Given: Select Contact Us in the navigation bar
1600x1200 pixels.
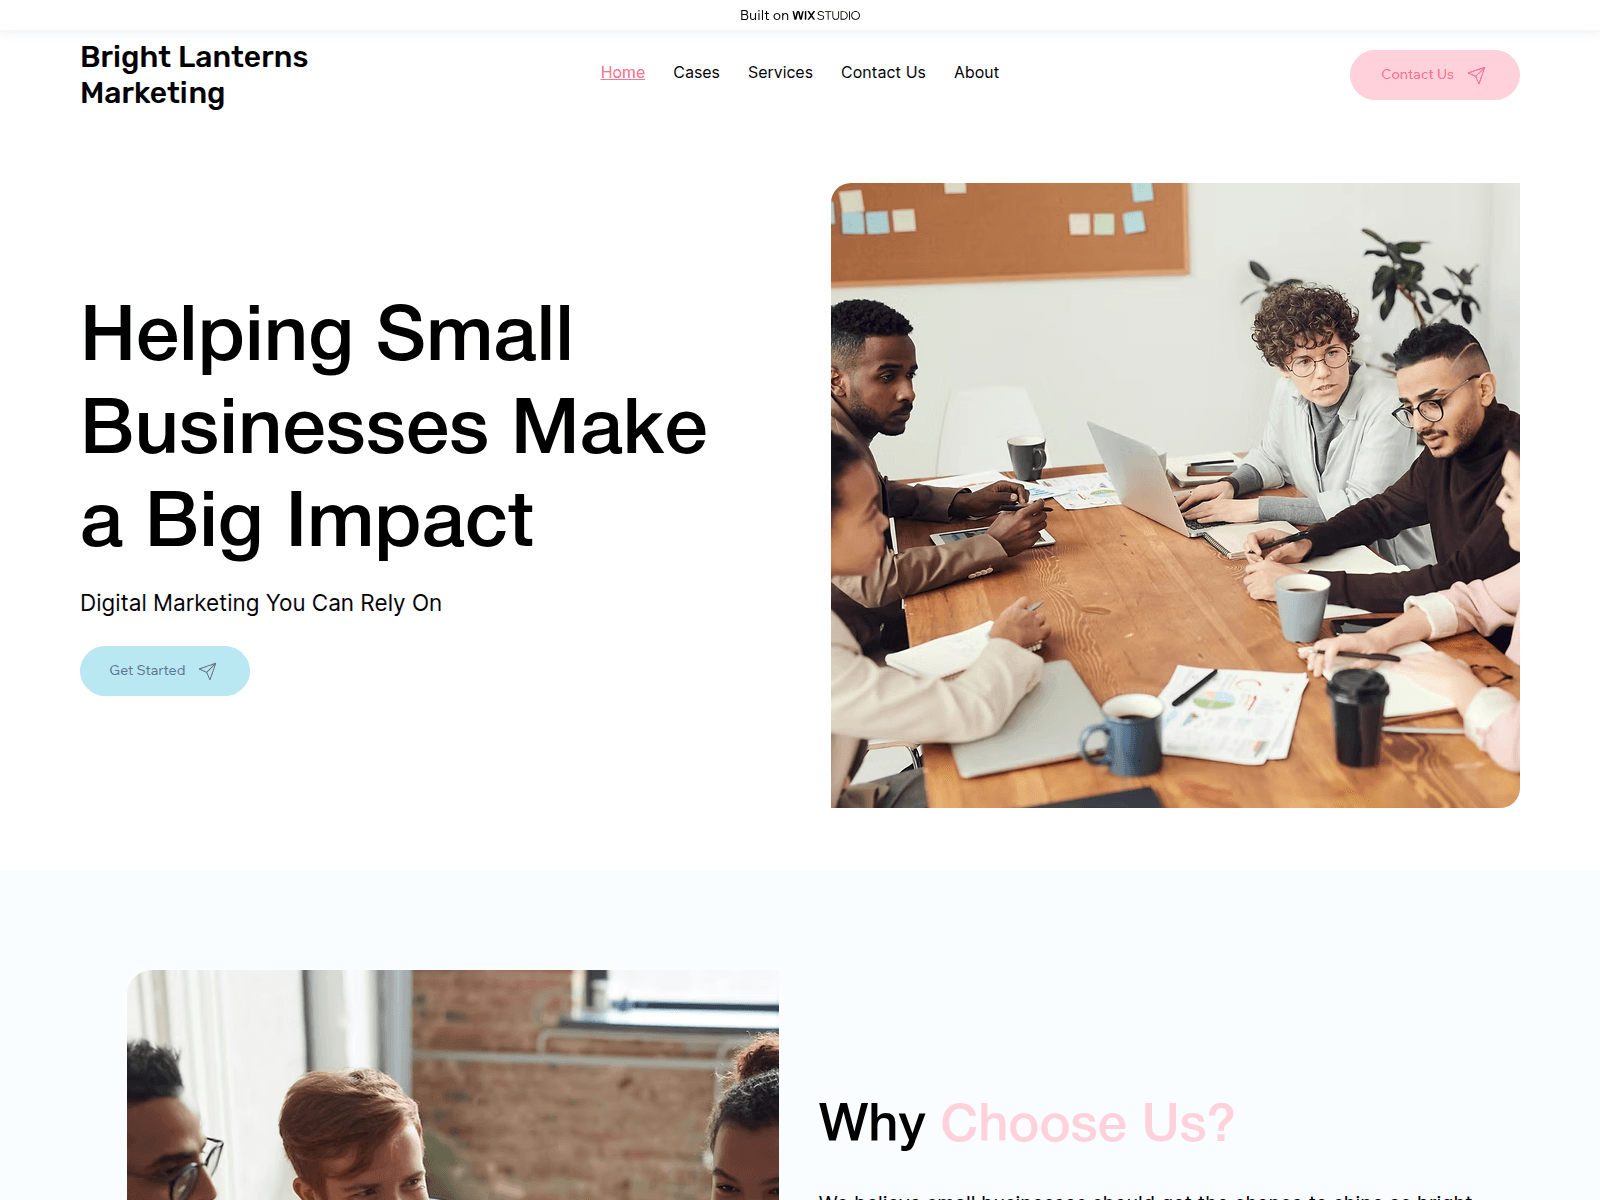Looking at the screenshot, I should [883, 72].
